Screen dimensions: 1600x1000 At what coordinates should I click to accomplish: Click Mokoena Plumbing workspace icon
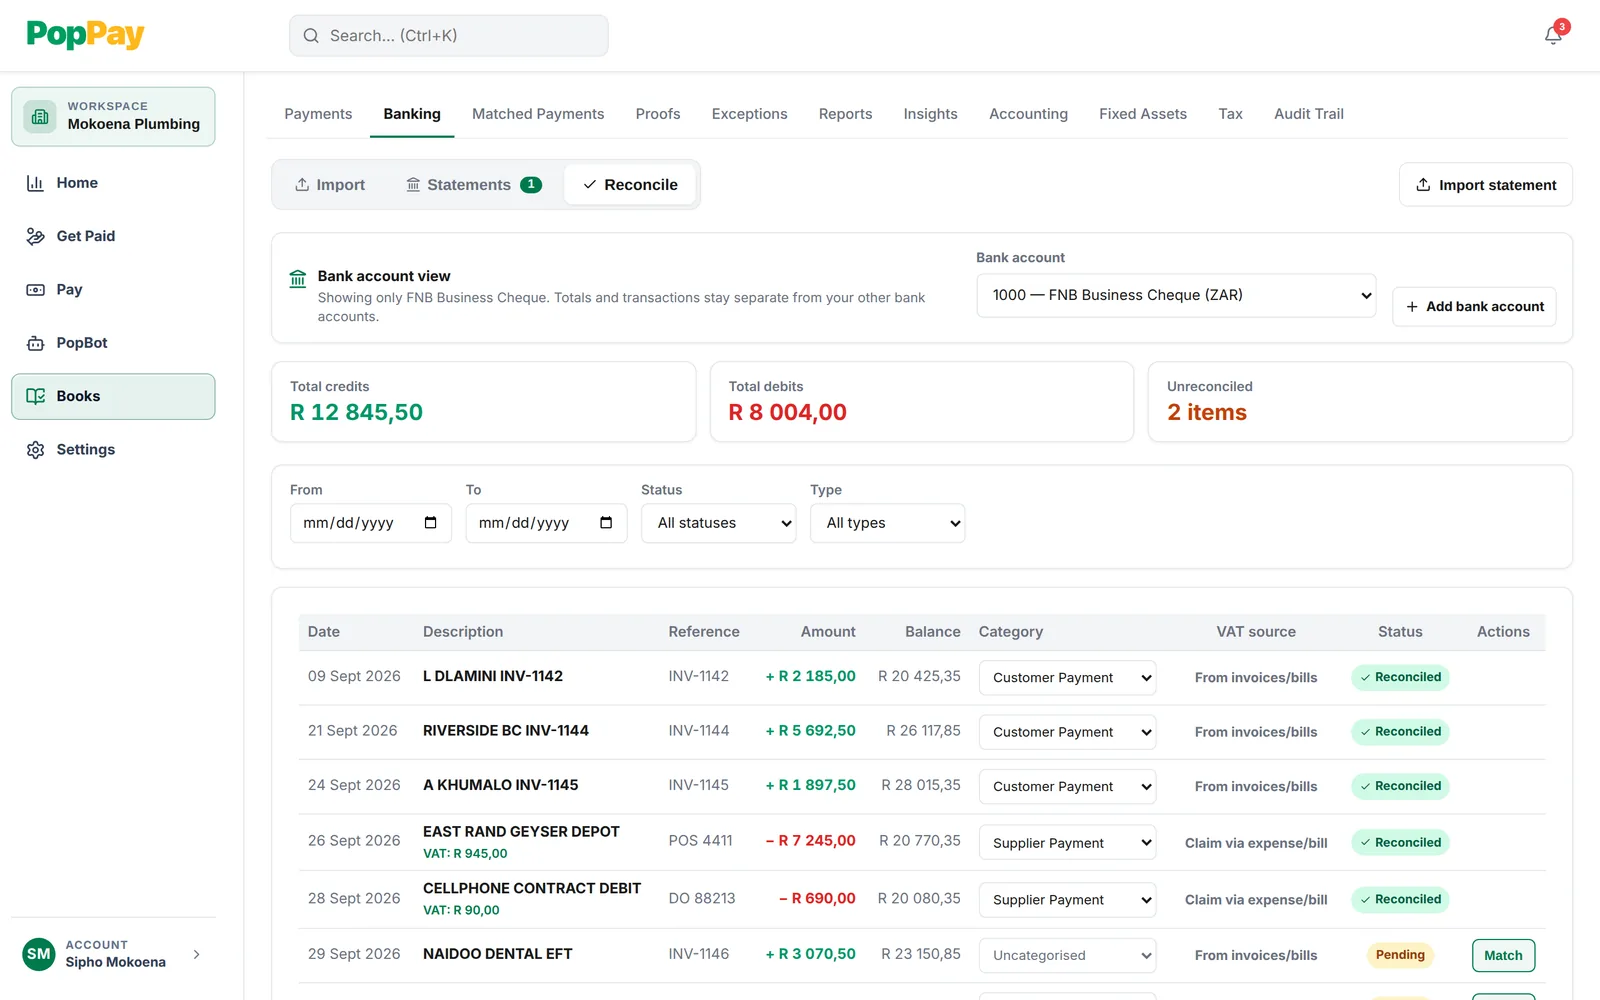[x=40, y=116]
